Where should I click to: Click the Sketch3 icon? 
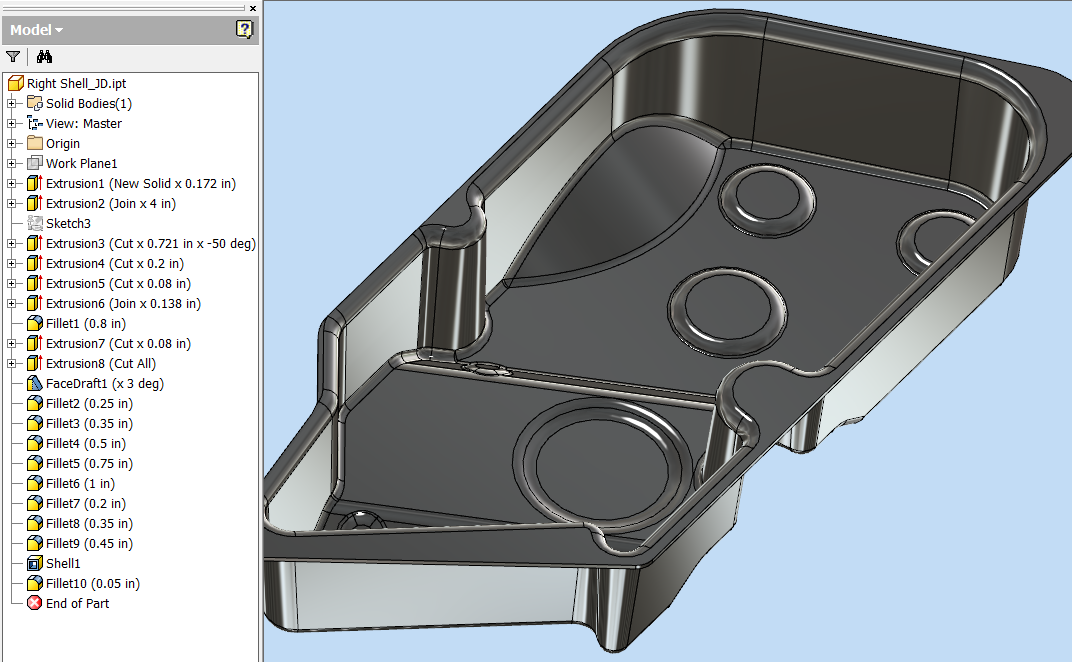[x=35, y=223]
